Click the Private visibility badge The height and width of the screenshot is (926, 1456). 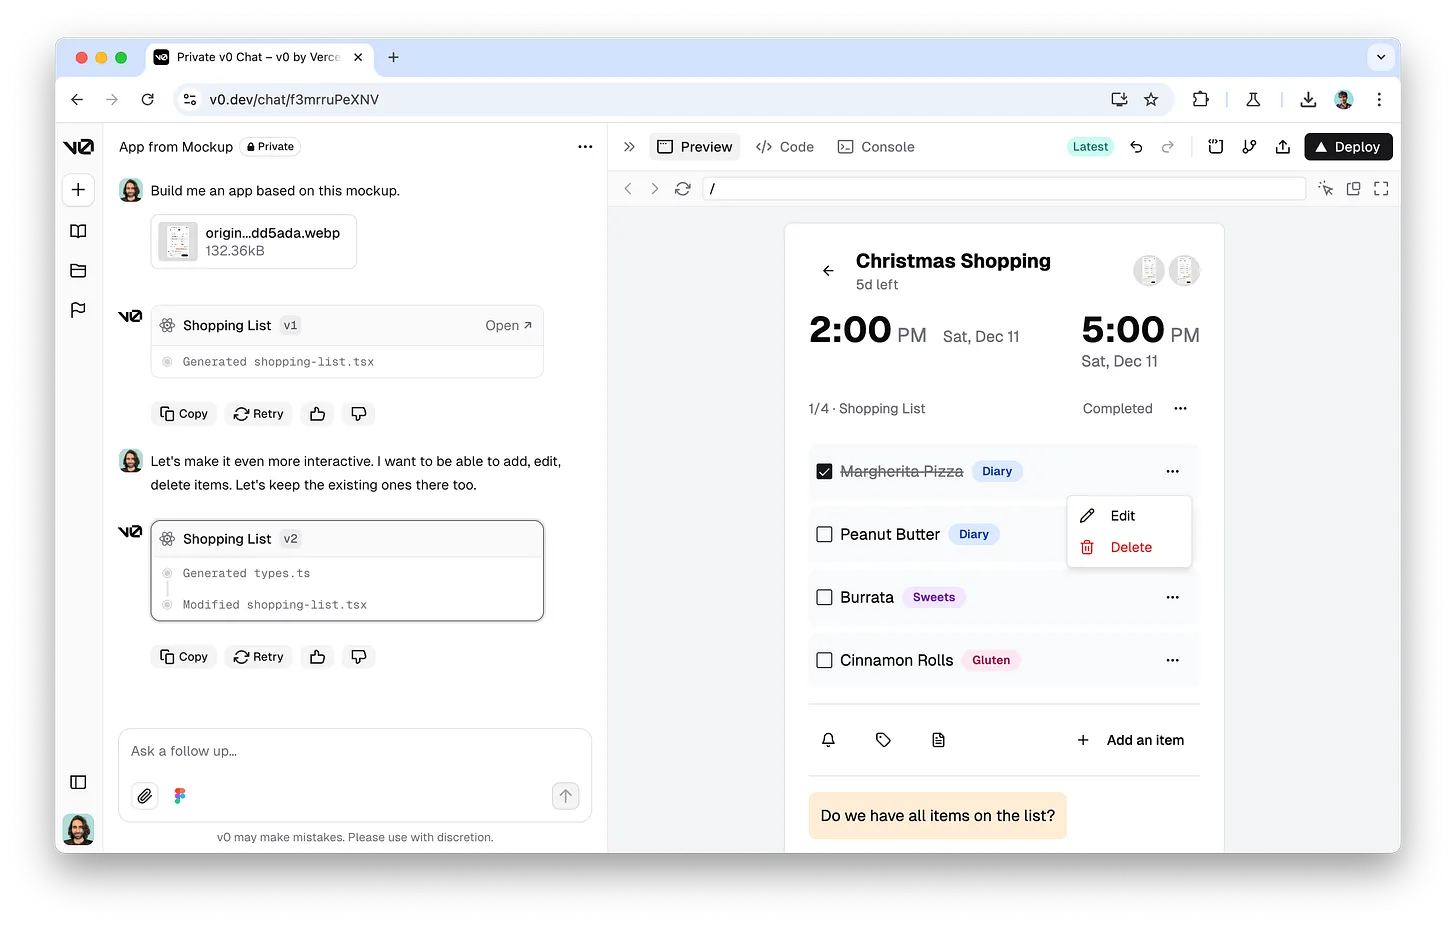point(271,147)
